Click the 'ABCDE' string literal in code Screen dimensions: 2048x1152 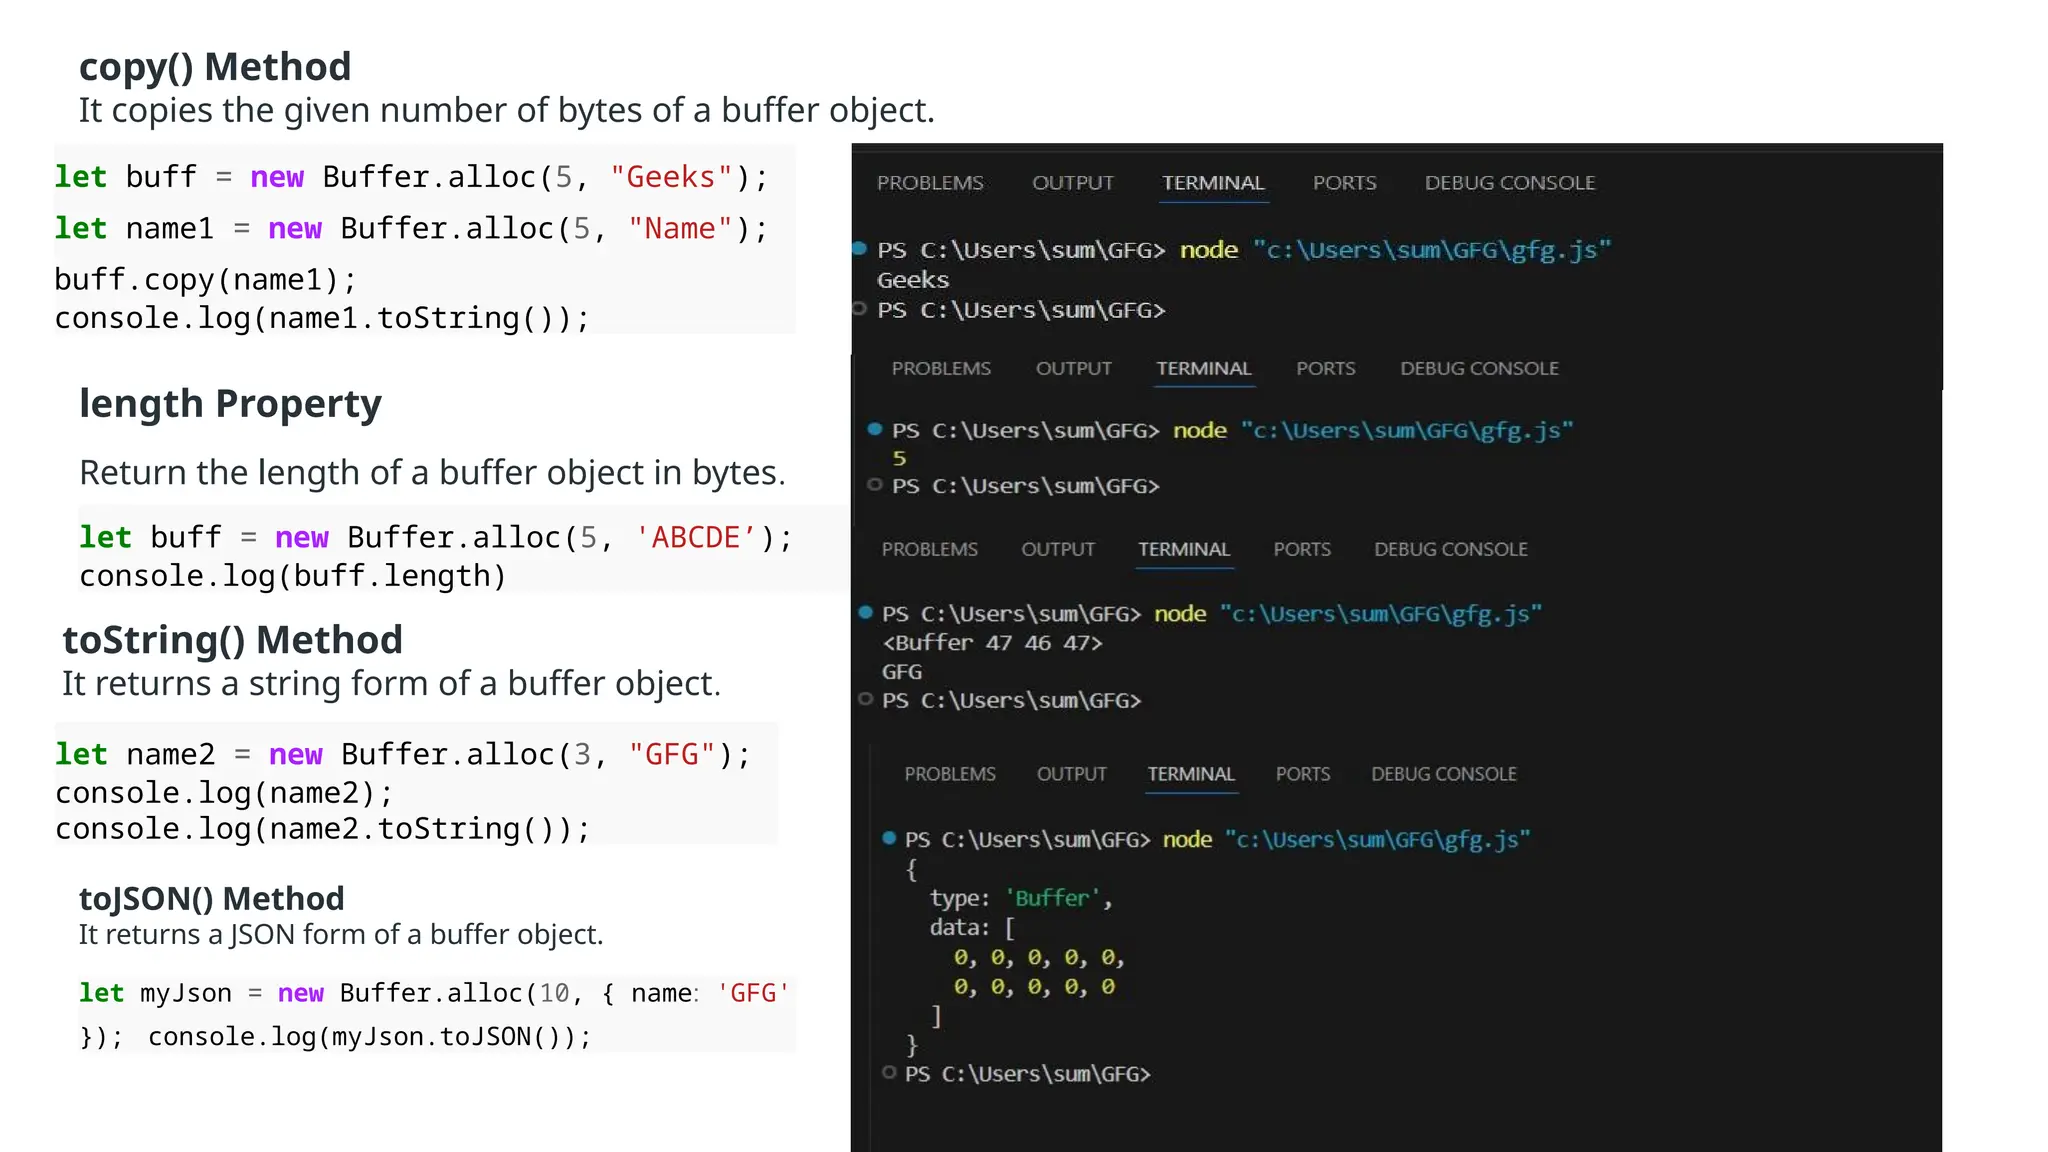tap(695, 538)
